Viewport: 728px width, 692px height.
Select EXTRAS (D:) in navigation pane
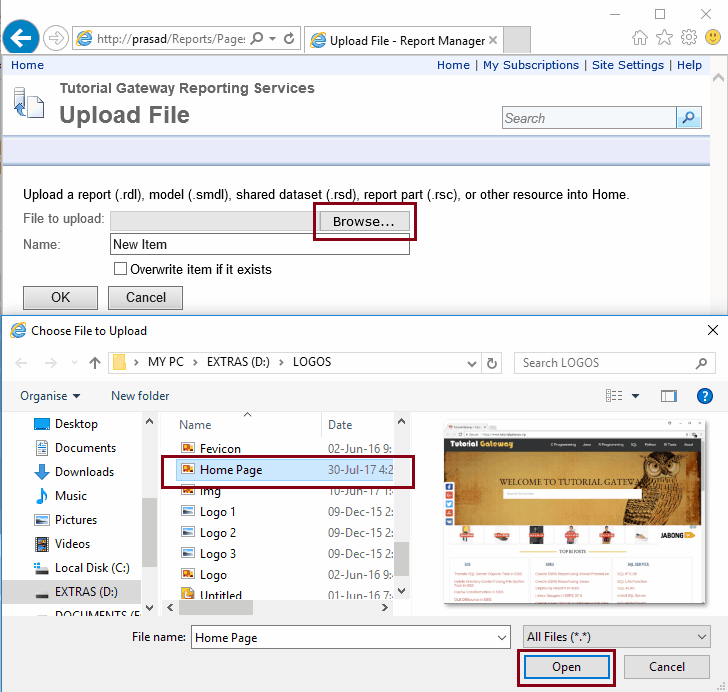[x=72, y=592]
